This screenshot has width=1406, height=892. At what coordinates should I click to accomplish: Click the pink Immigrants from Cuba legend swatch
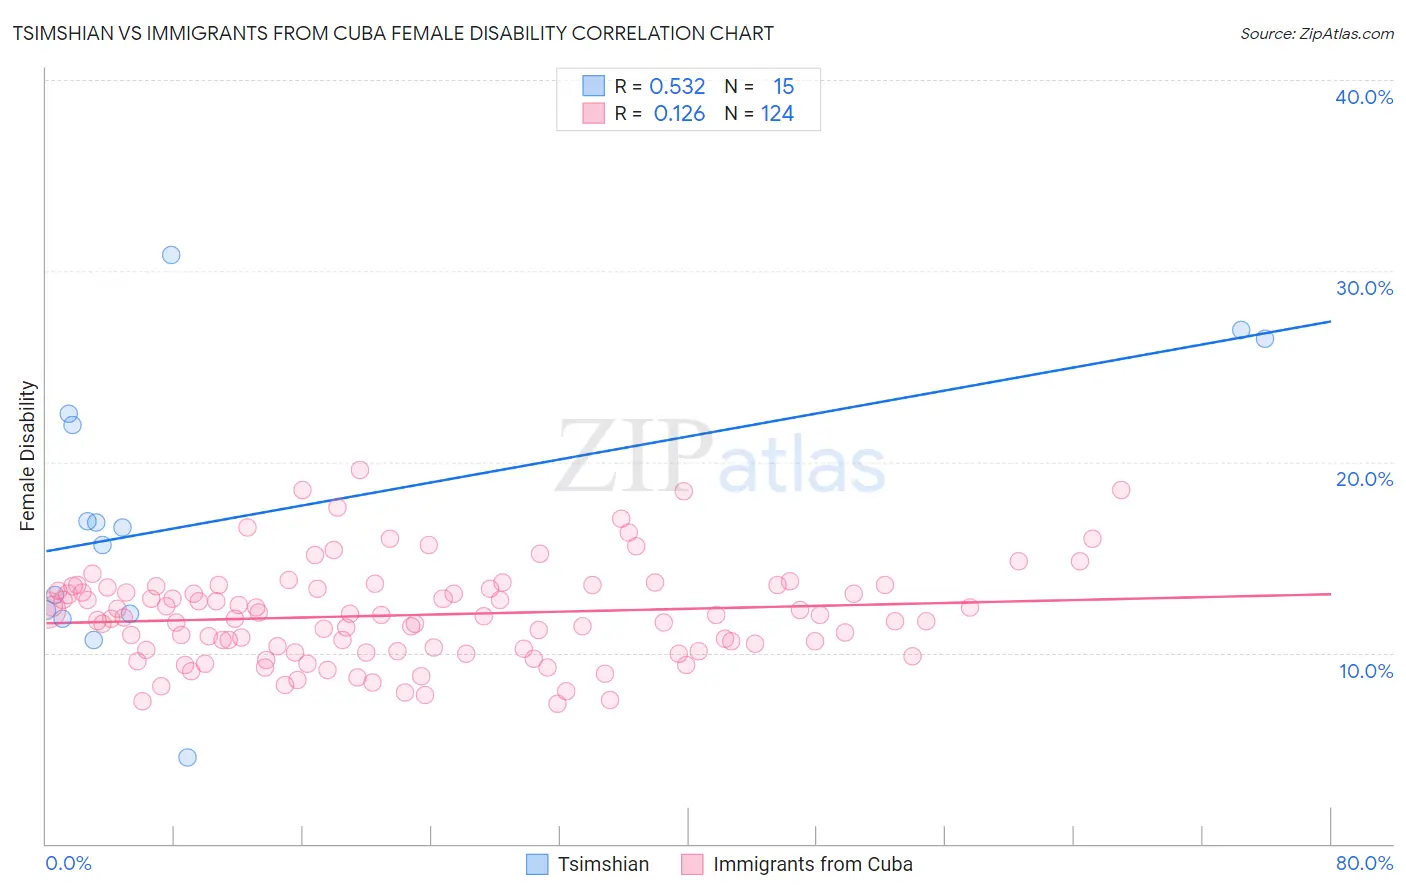(x=692, y=864)
